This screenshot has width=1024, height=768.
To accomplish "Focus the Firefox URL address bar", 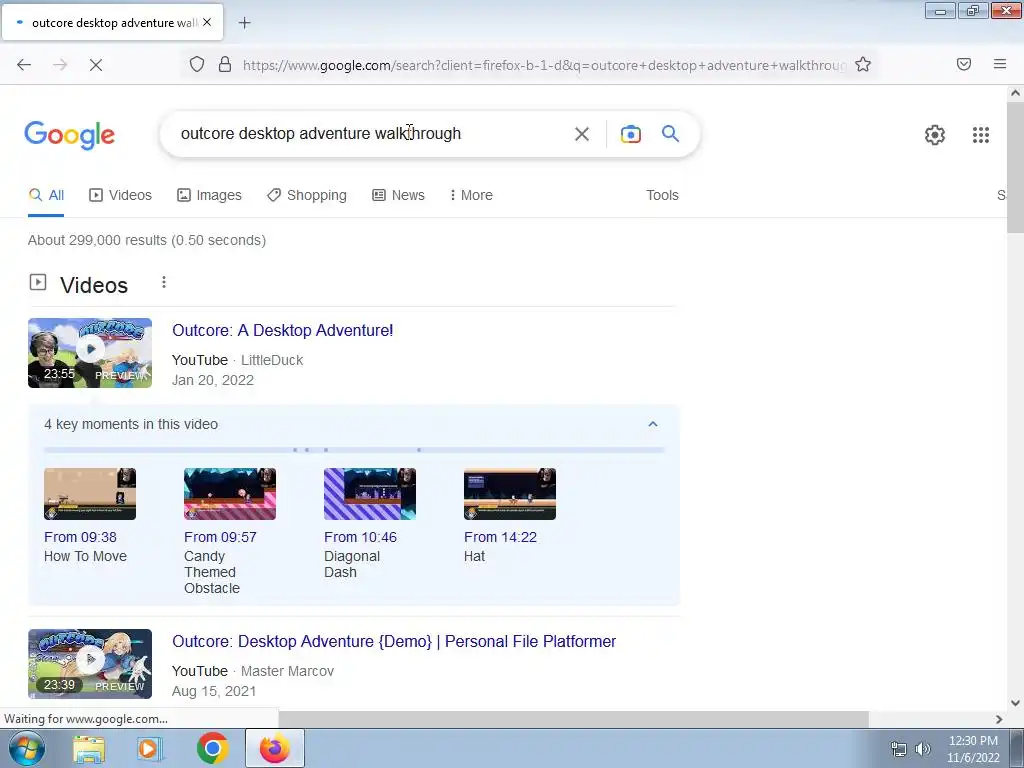I will click(543, 65).
